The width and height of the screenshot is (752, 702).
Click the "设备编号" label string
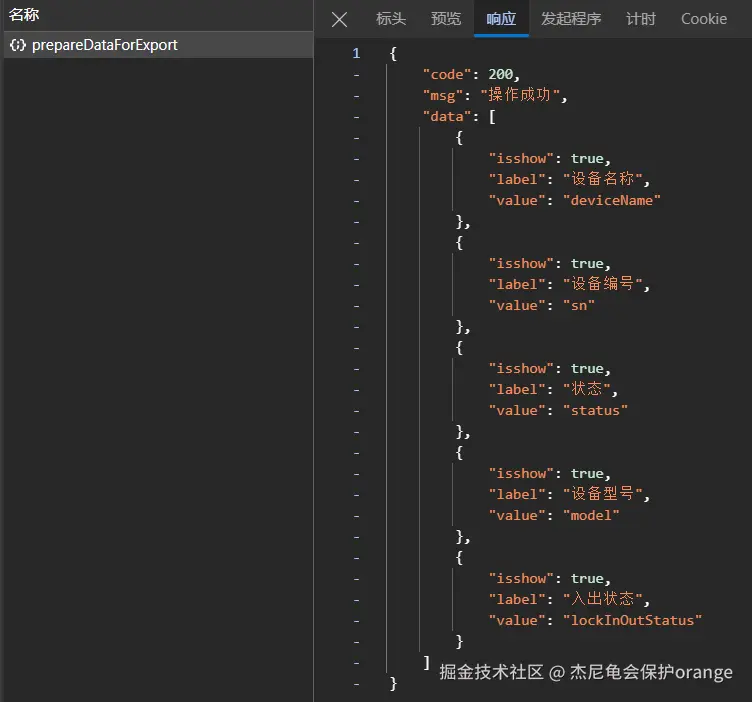pyautogui.click(x=603, y=284)
